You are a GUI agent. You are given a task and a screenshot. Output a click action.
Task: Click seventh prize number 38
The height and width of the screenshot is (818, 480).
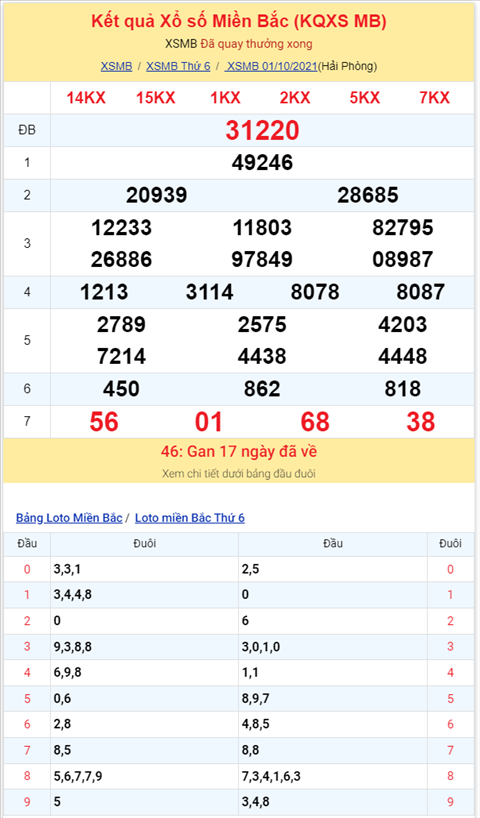[421, 422]
